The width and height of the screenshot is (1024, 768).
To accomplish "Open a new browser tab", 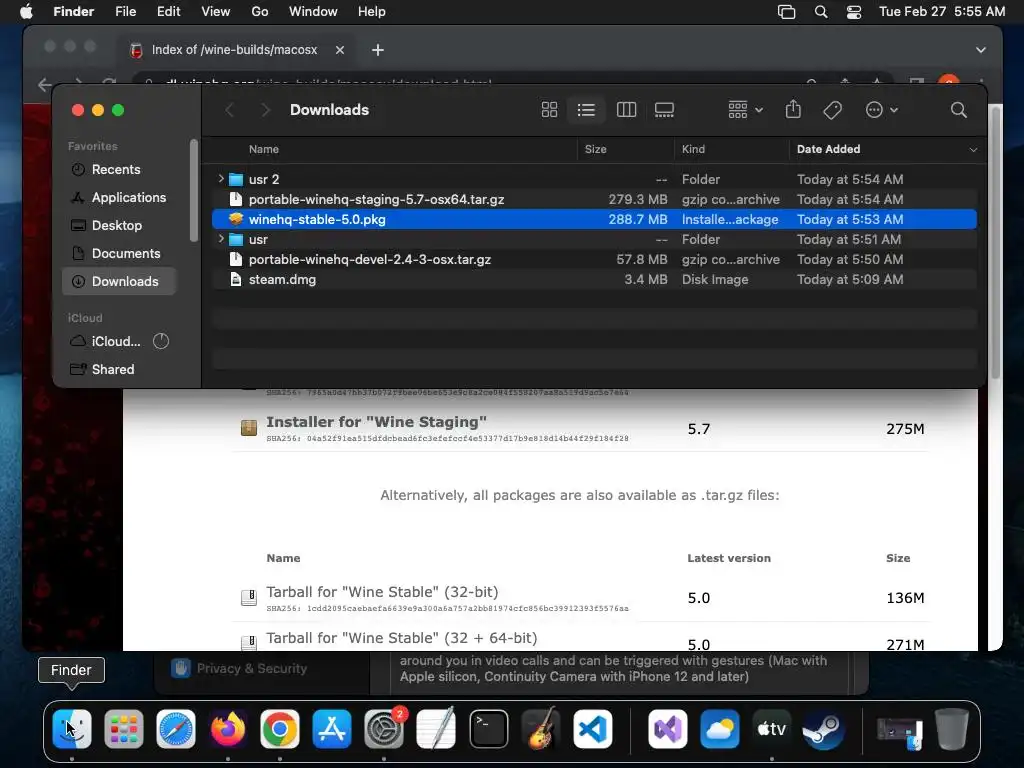I will tap(377, 50).
